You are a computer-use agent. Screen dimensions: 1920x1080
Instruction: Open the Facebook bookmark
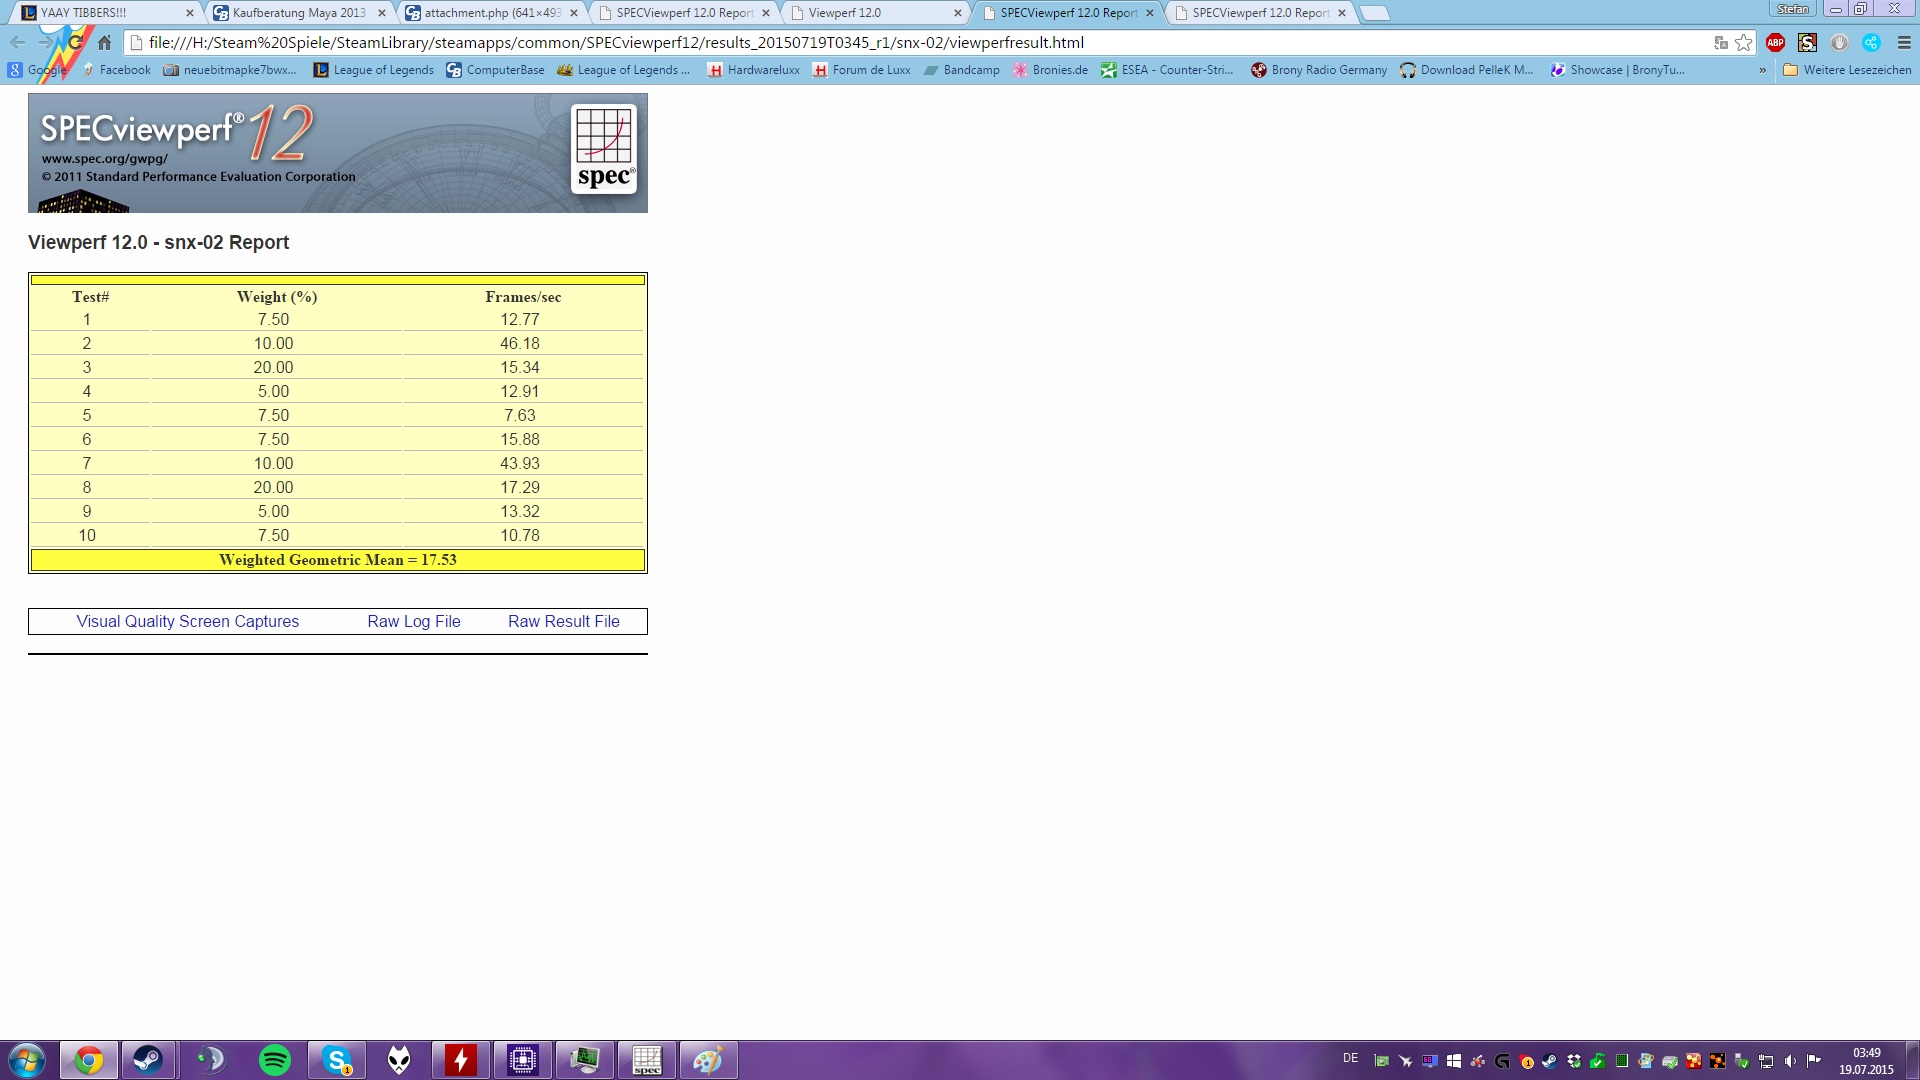(x=116, y=70)
